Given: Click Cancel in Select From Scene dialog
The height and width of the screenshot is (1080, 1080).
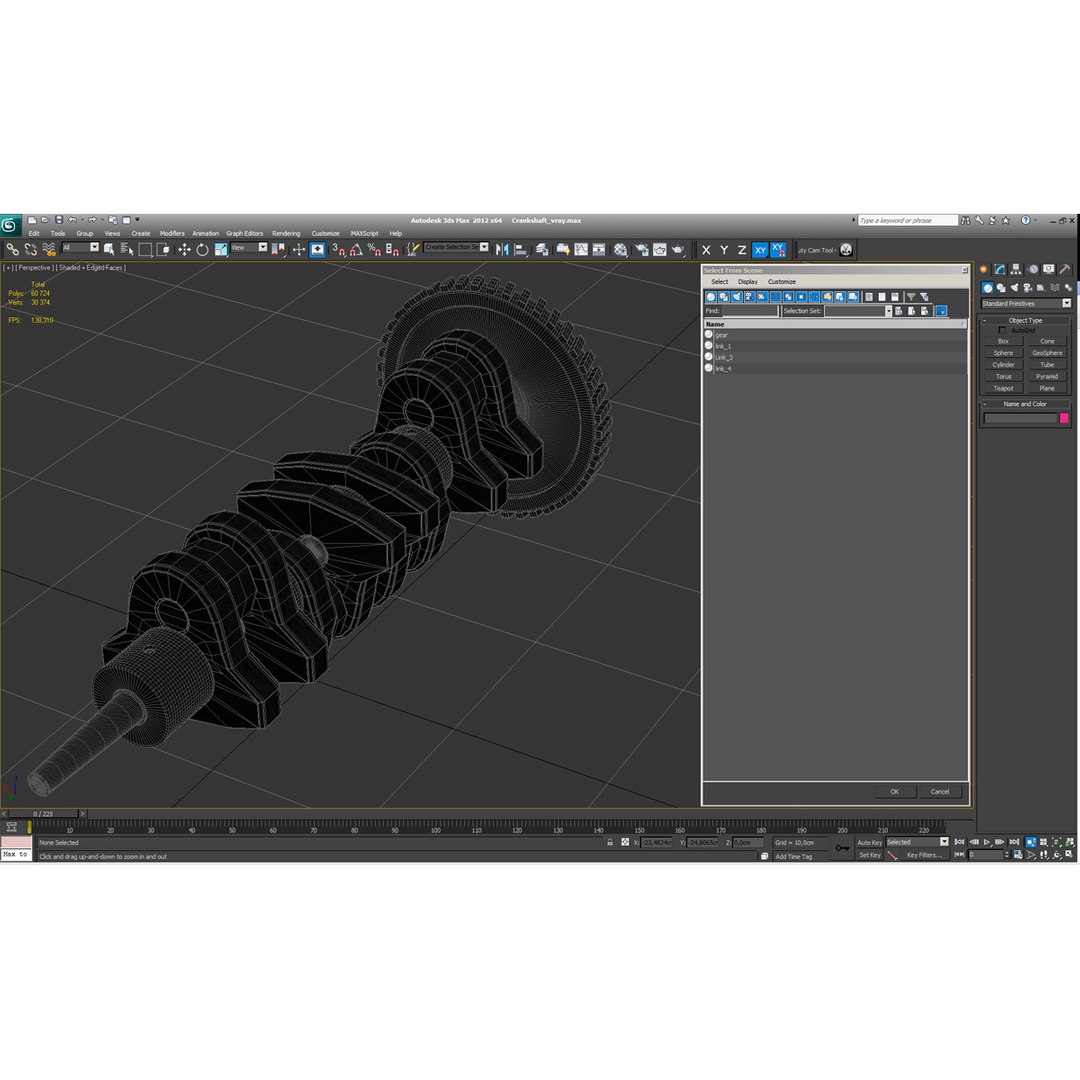Looking at the screenshot, I should coord(940,791).
